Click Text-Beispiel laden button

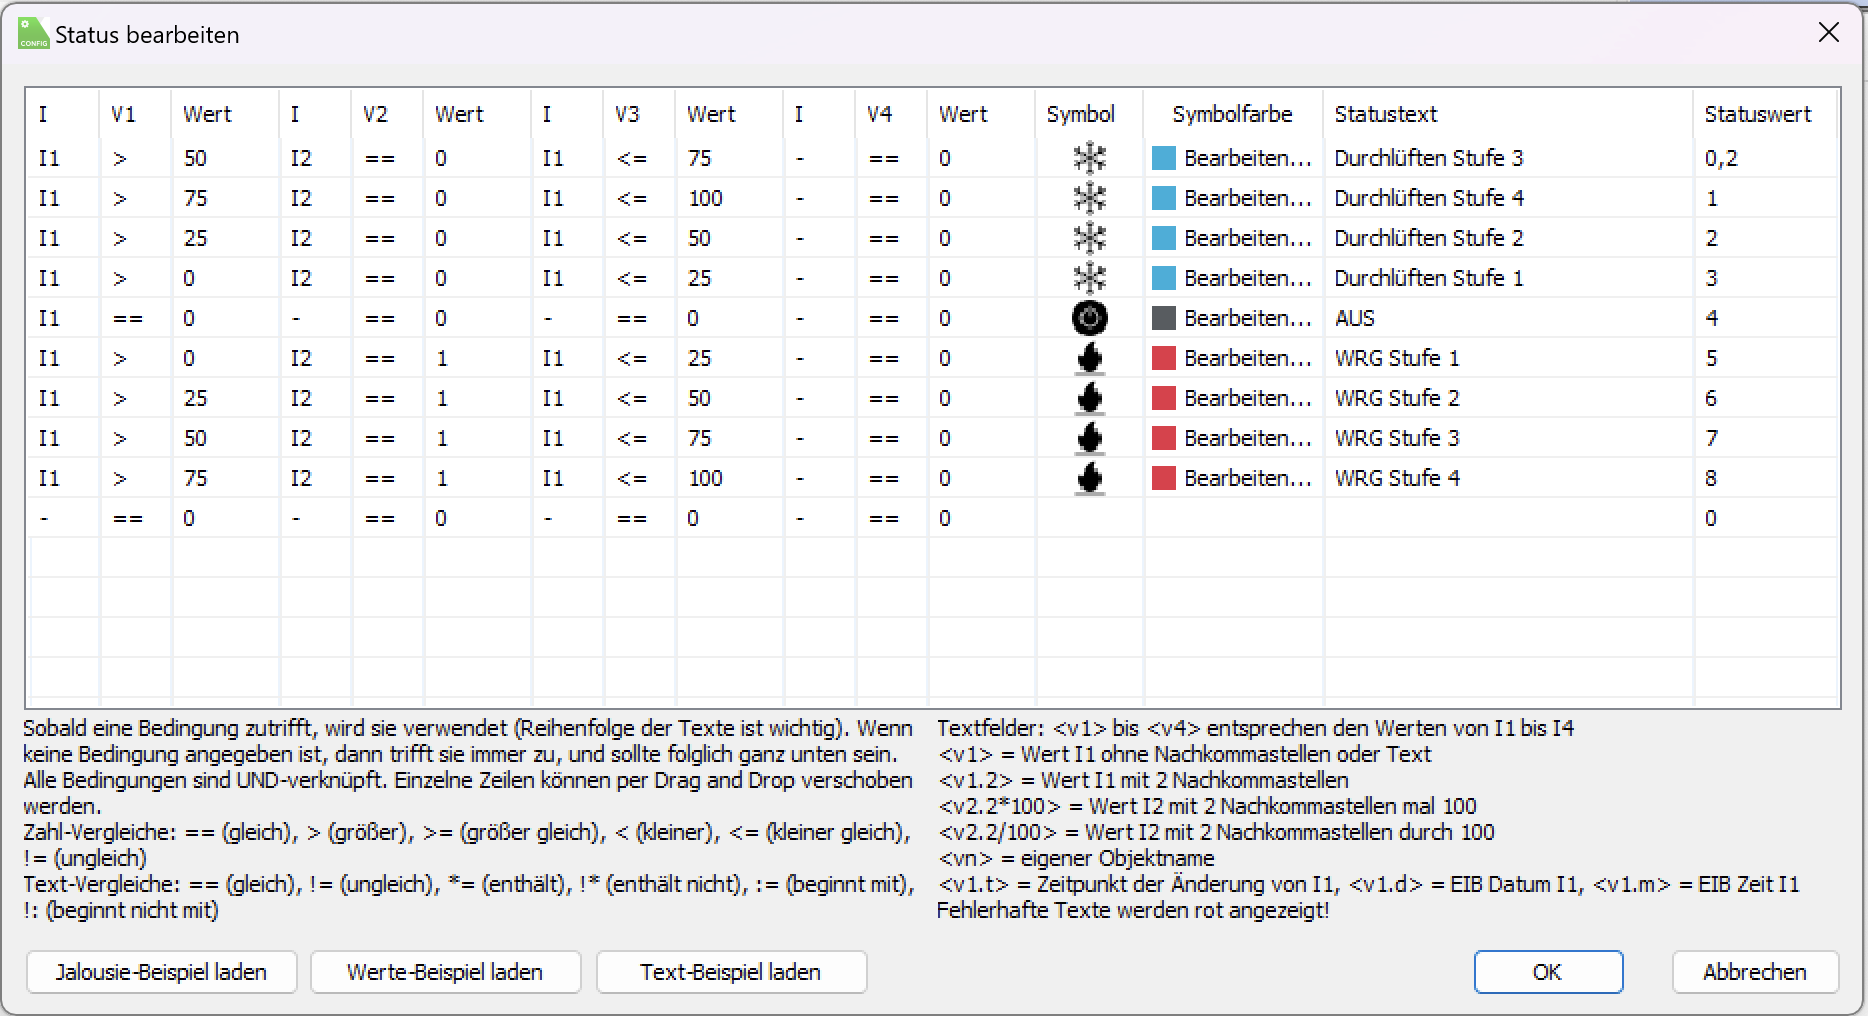732,972
